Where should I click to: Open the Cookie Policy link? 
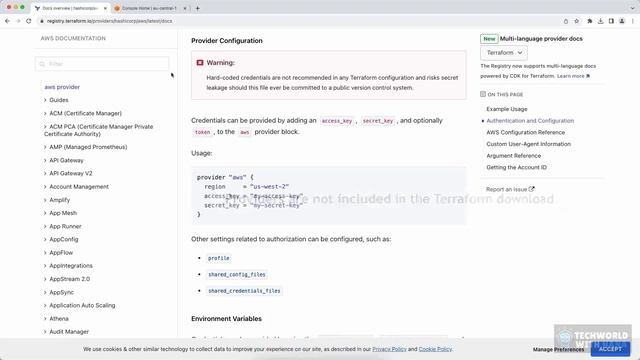(x=435, y=349)
